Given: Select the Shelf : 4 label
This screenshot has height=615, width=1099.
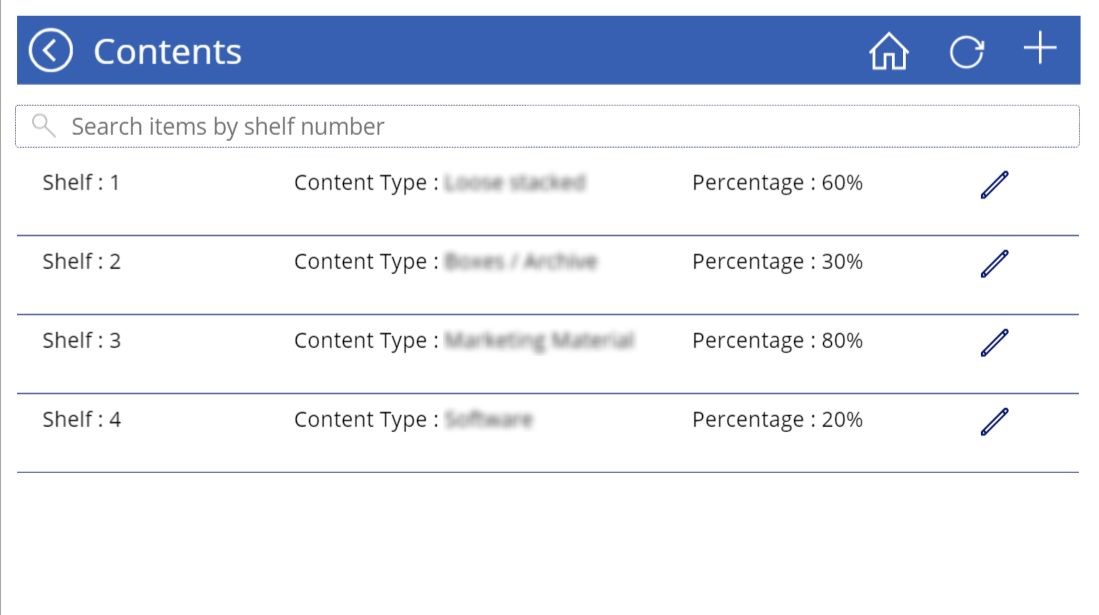Looking at the screenshot, I should [81, 419].
